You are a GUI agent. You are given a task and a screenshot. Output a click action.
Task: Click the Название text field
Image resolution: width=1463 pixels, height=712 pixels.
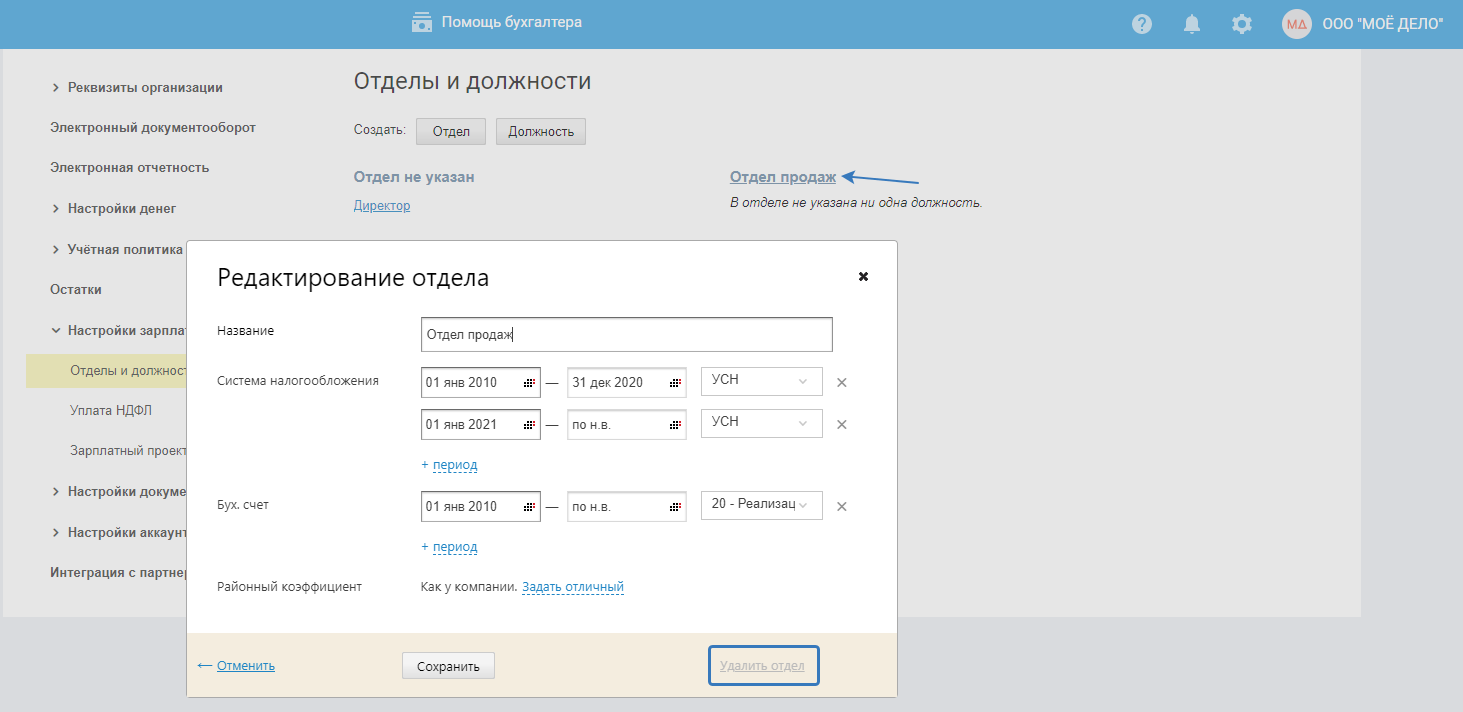(x=627, y=335)
